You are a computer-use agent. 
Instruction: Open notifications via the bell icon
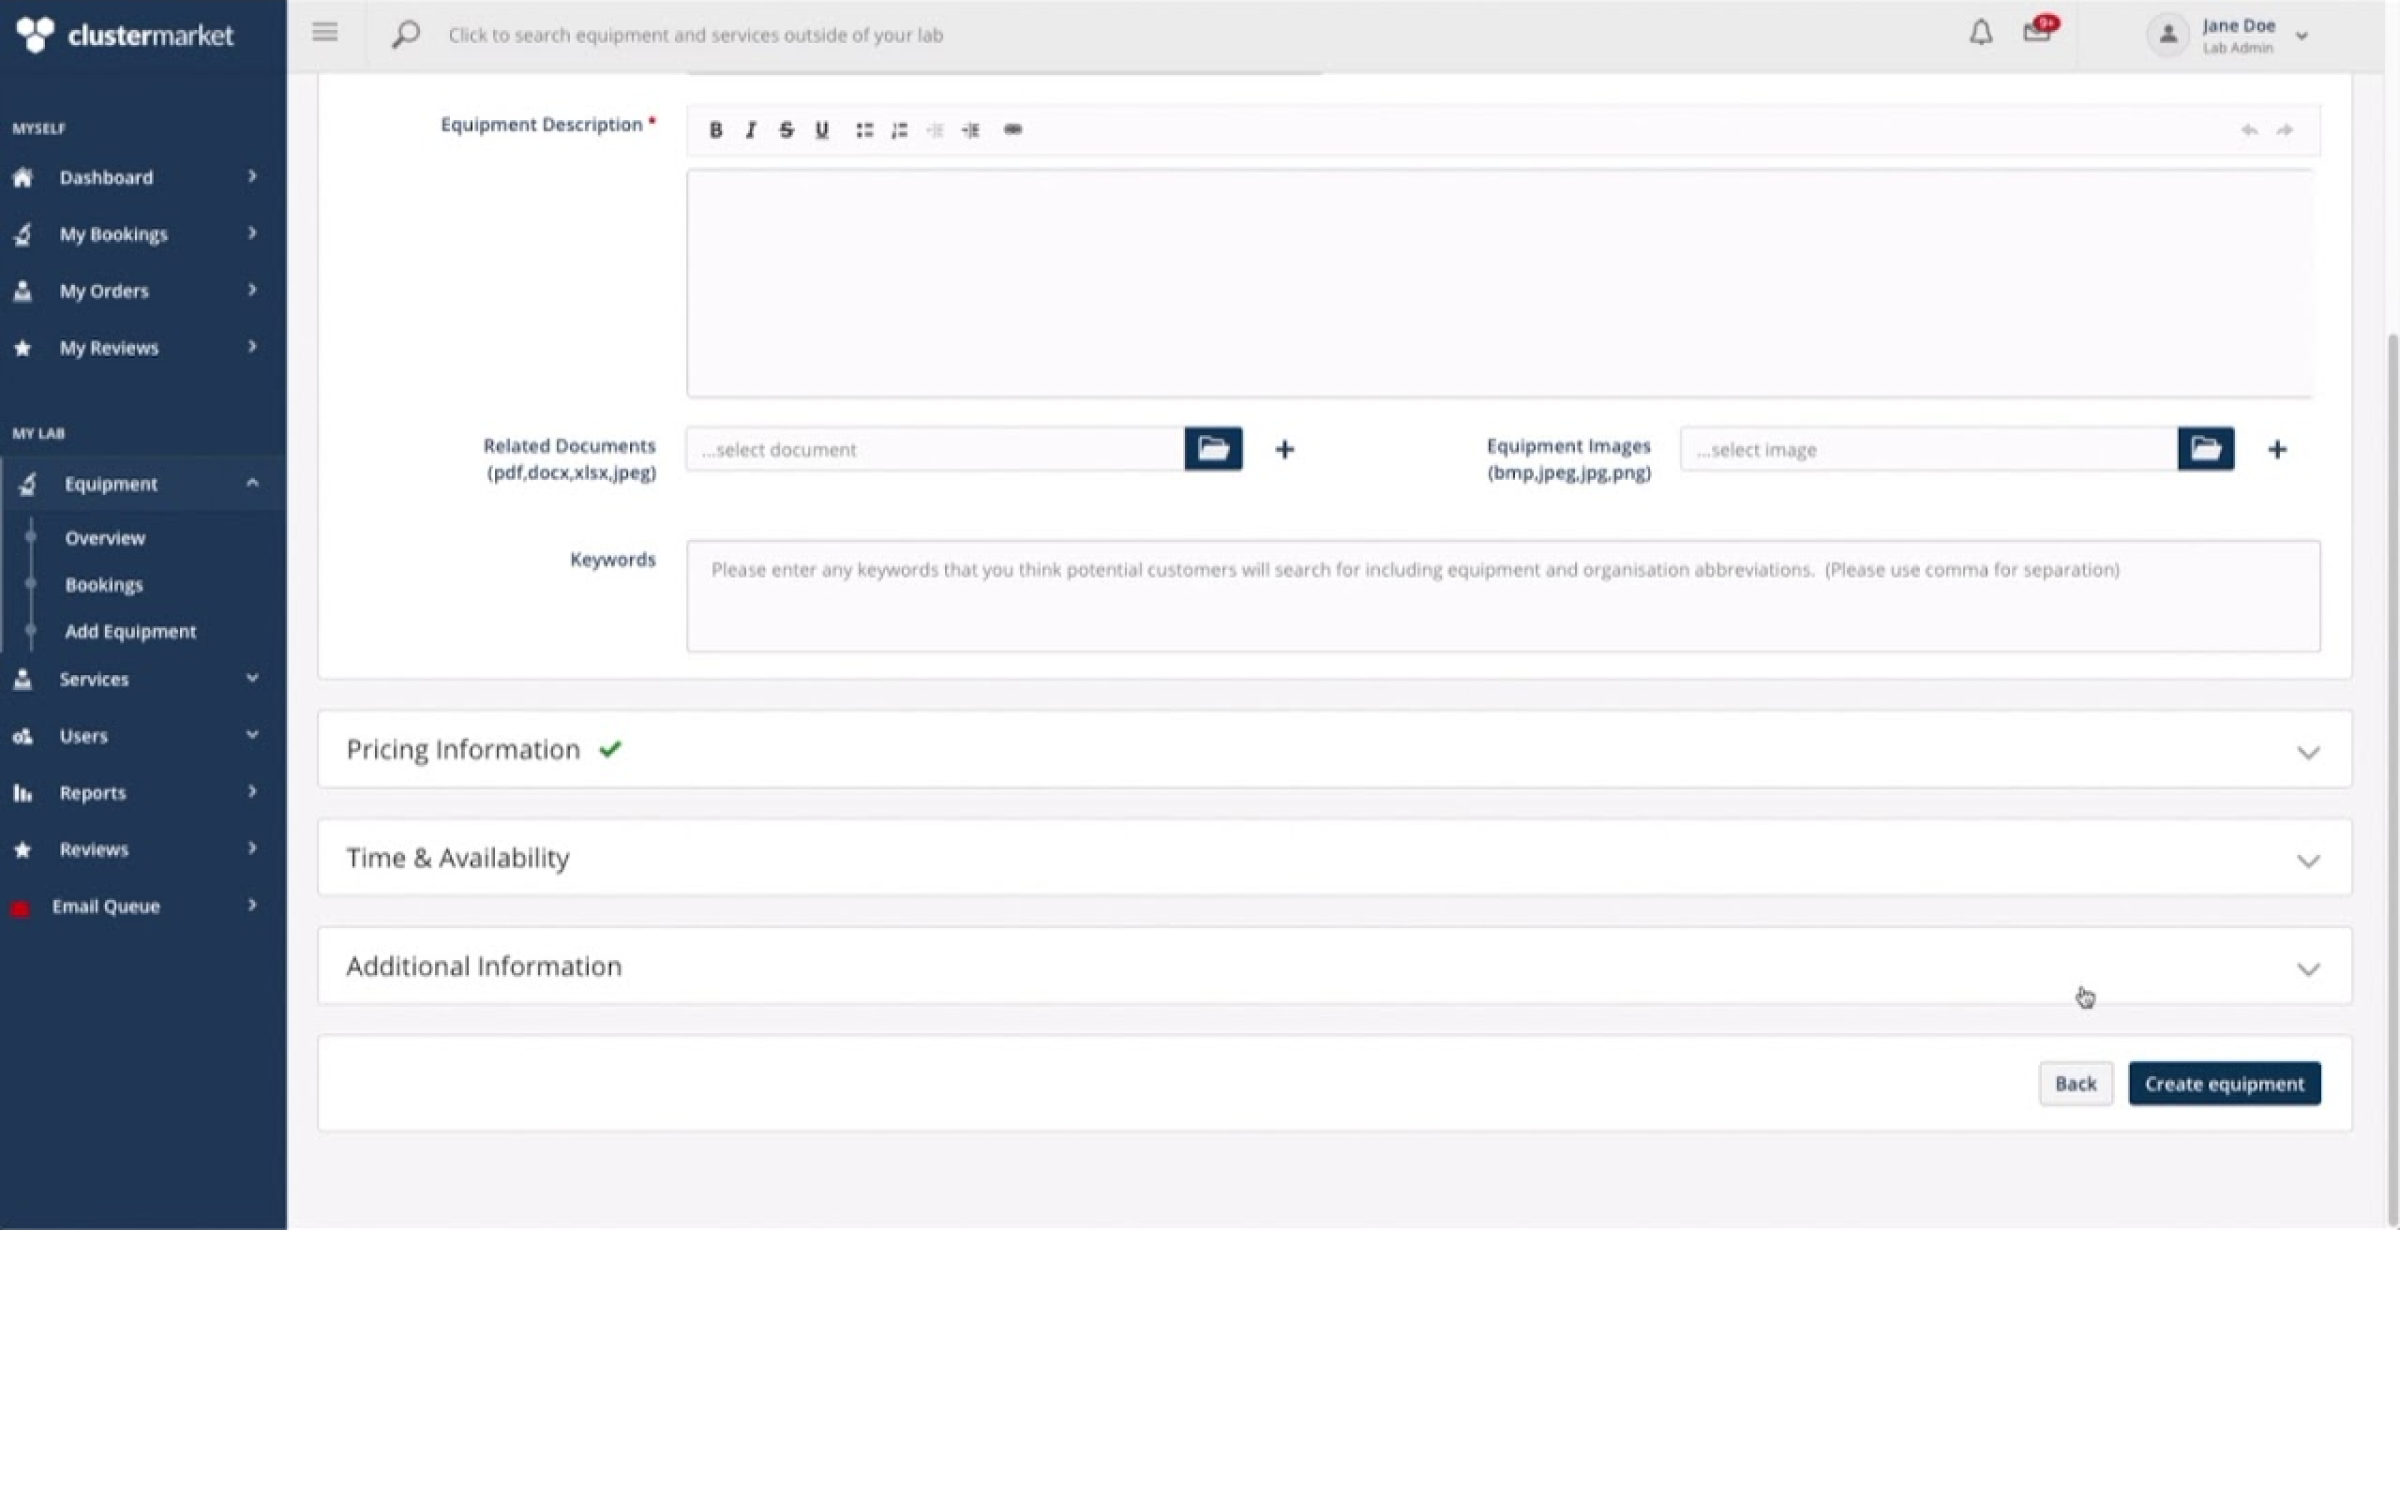[x=1981, y=33]
